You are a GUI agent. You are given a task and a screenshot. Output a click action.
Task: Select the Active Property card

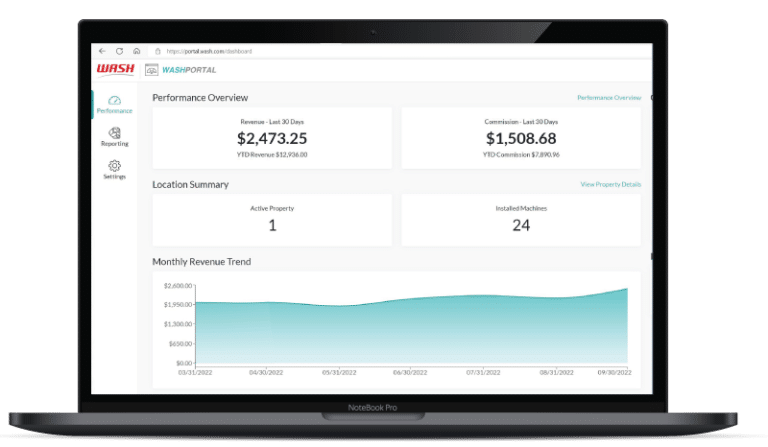pos(273,219)
